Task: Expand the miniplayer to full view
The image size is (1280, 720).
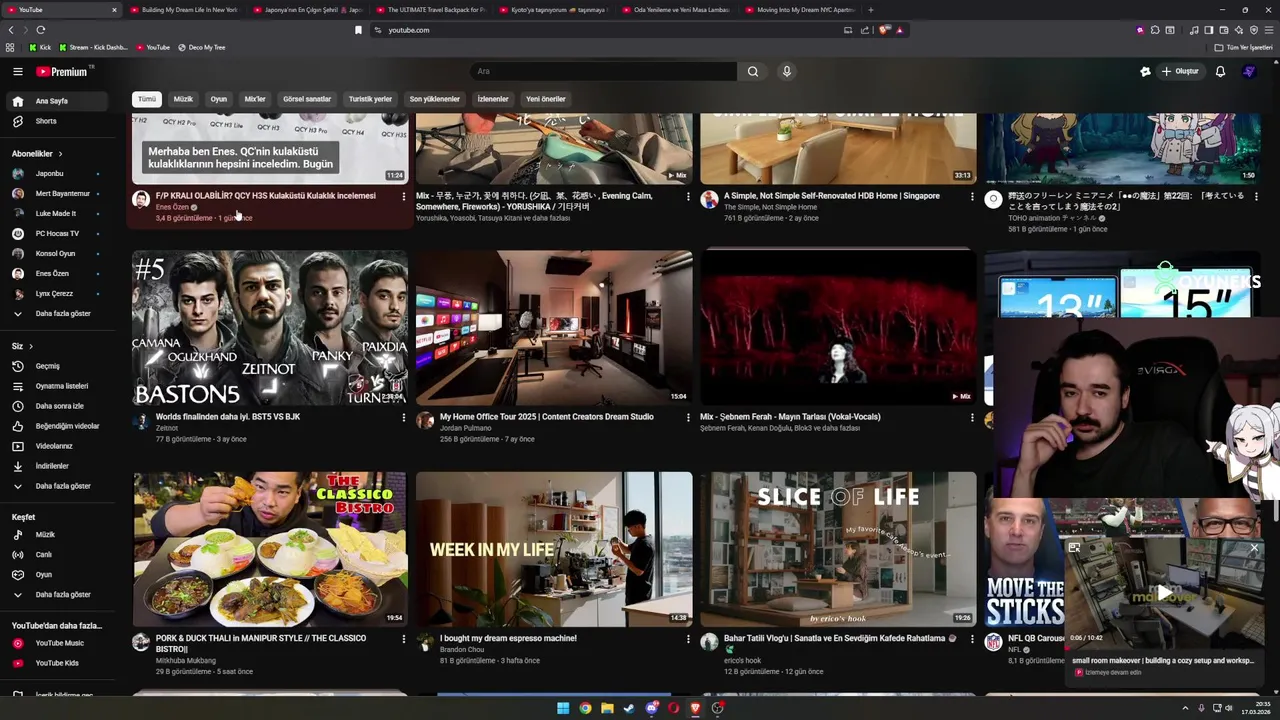Action: tap(1074, 548)
